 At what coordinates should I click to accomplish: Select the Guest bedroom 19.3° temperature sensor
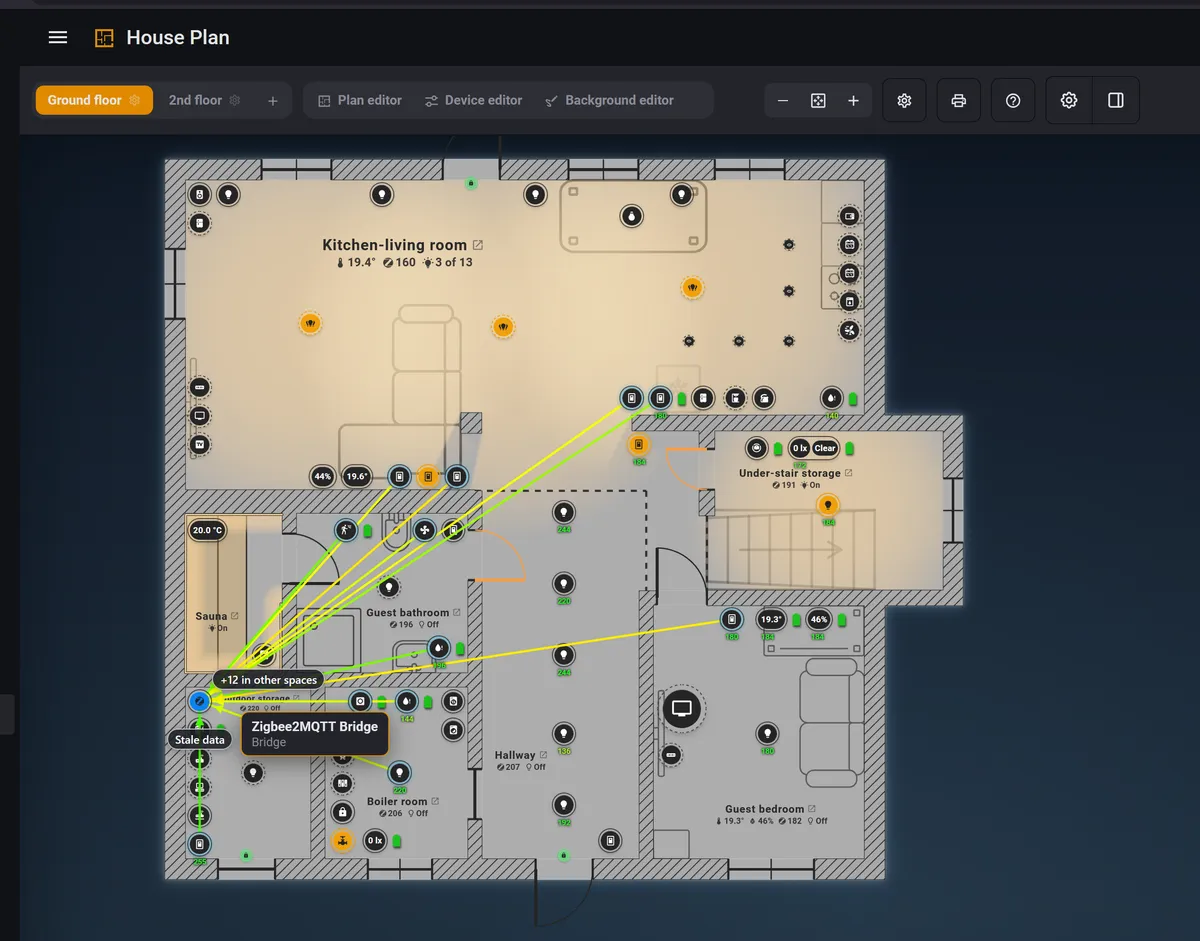[x=770, y=620]
